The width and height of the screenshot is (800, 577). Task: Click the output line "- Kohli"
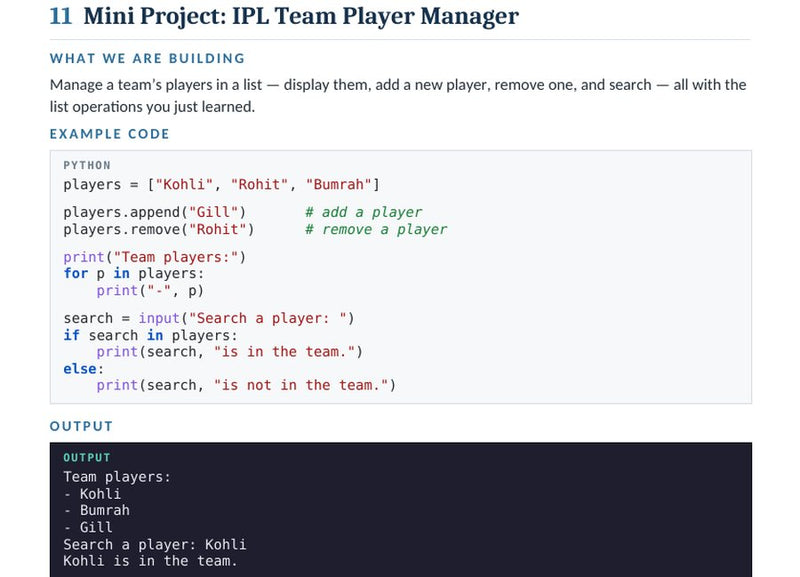pos(92,494)
